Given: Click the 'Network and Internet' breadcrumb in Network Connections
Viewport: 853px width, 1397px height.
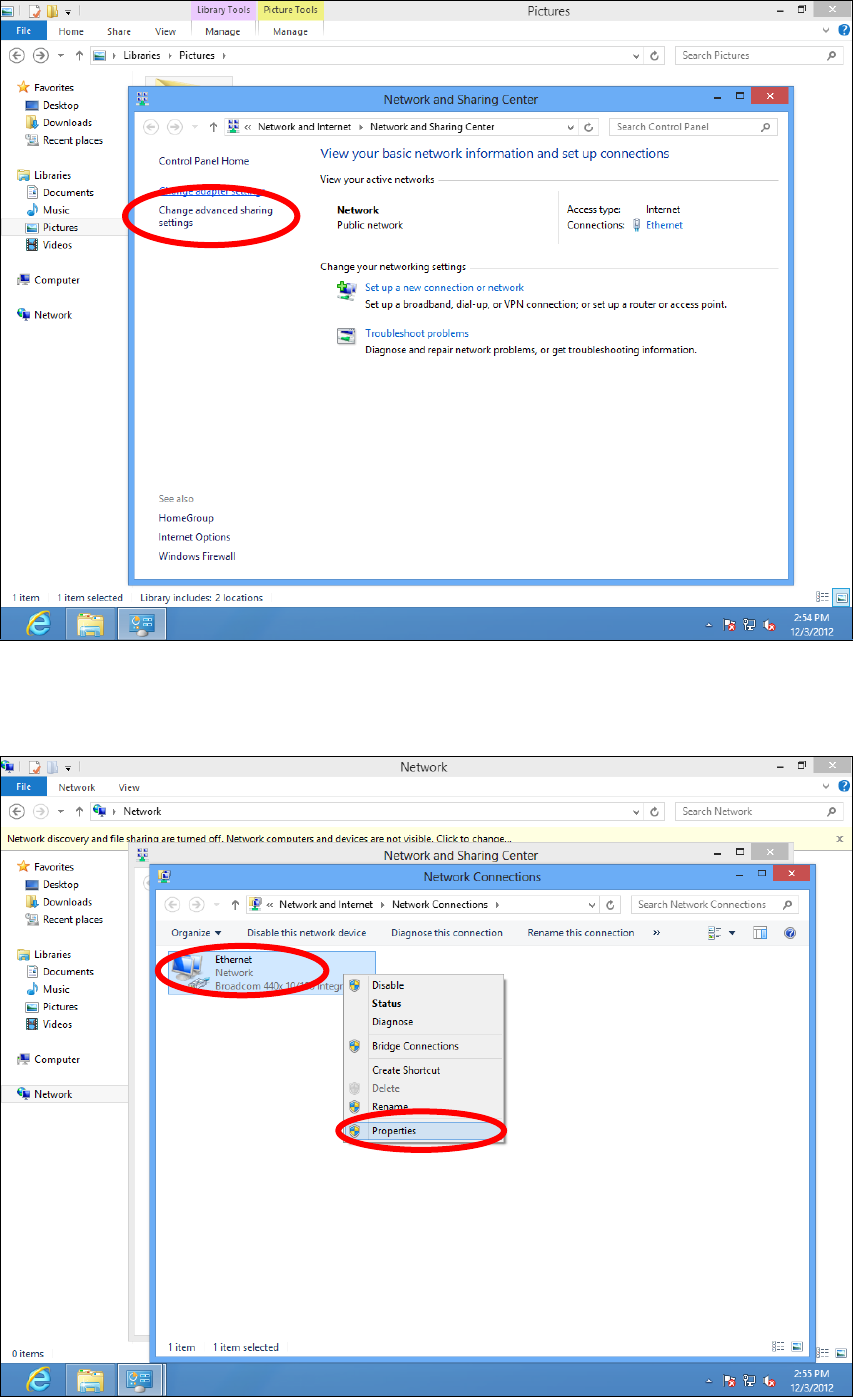Looking at the screenshot, I should pos(326,904).
